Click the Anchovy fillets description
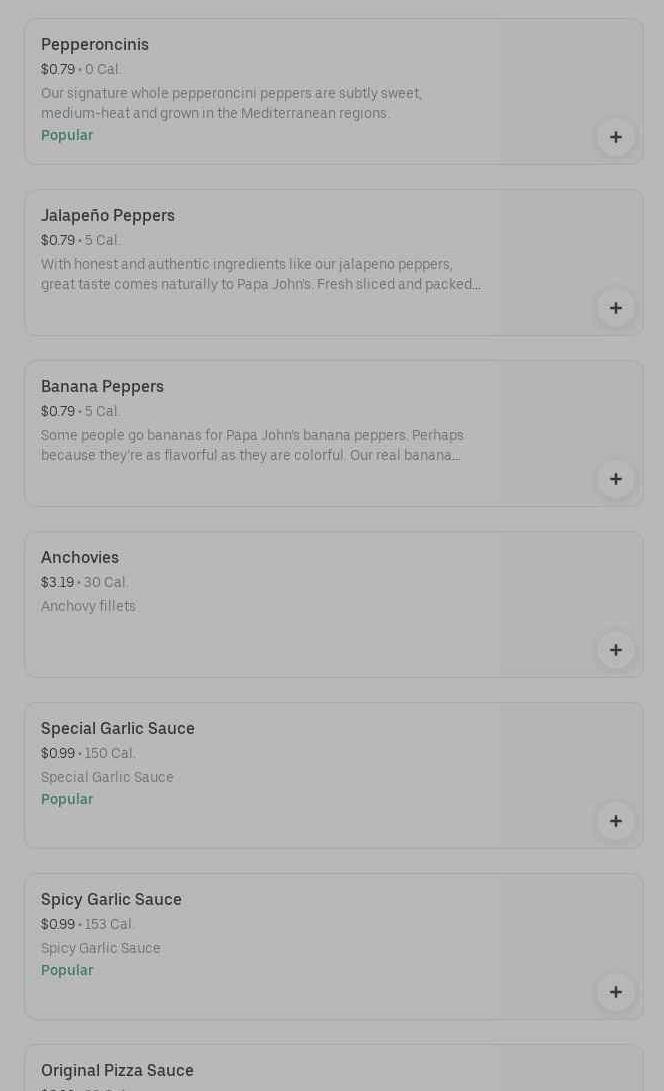This screenshot has height=1091, width=664. [88, 606]
